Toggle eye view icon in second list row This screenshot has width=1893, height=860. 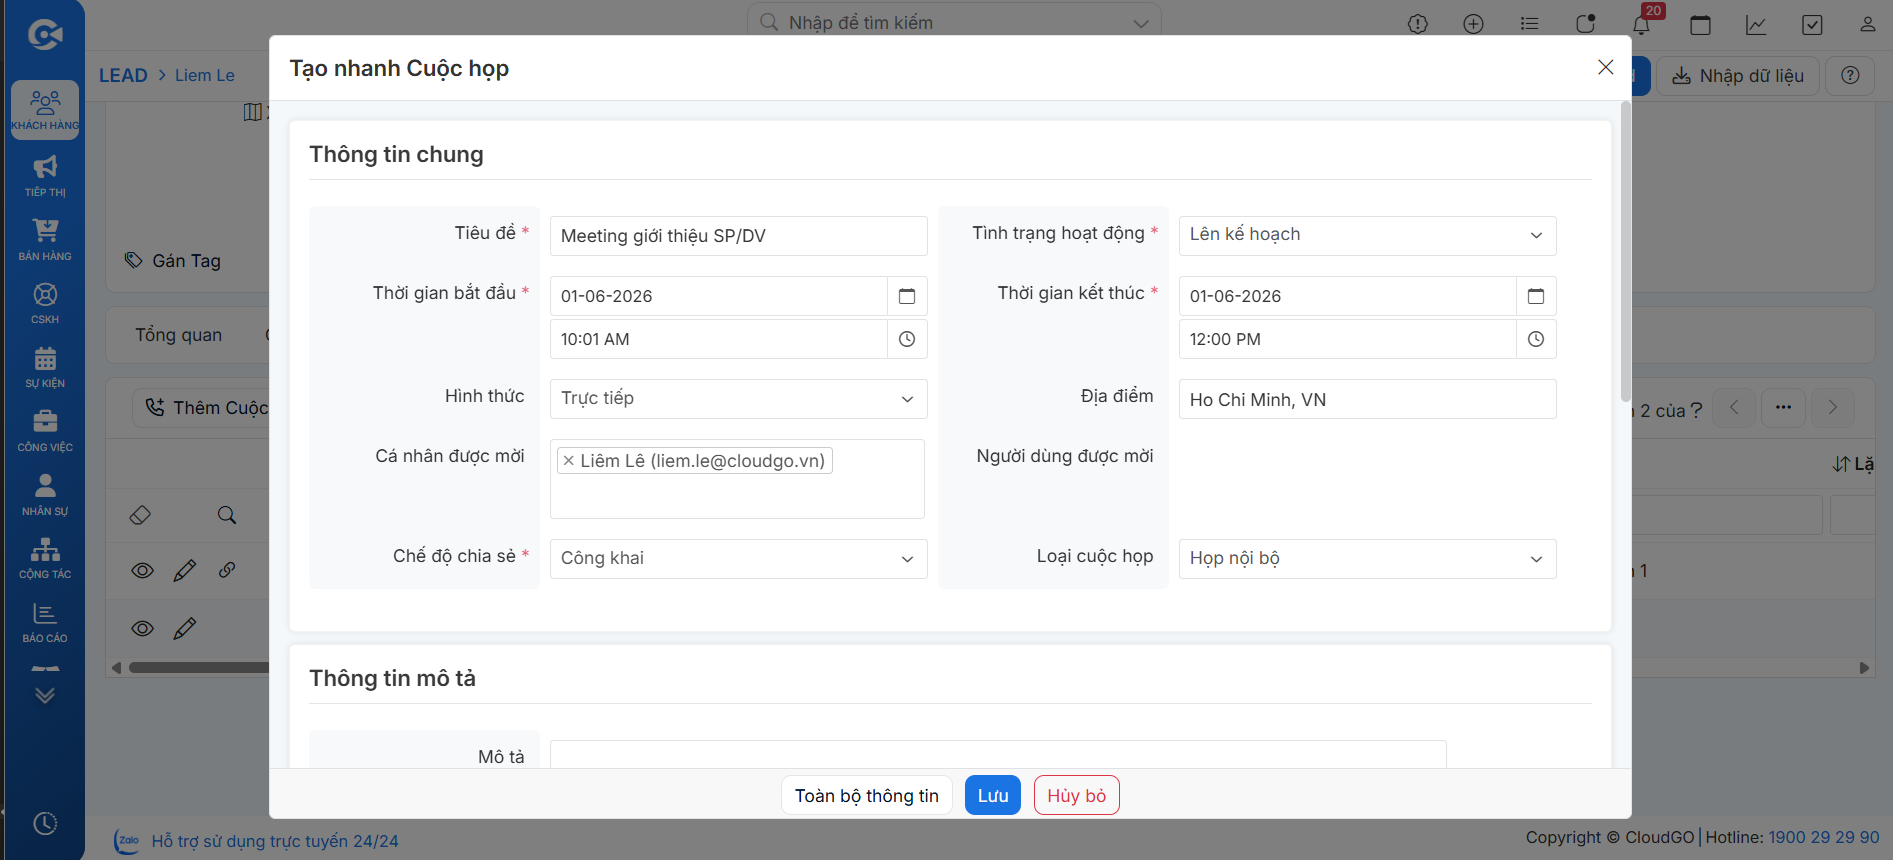click(x=143, y=628)
